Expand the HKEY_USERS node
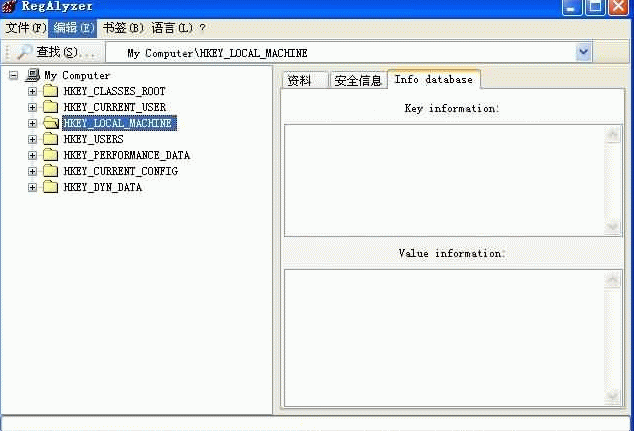 pyautogui.click(x=32, y=139)
